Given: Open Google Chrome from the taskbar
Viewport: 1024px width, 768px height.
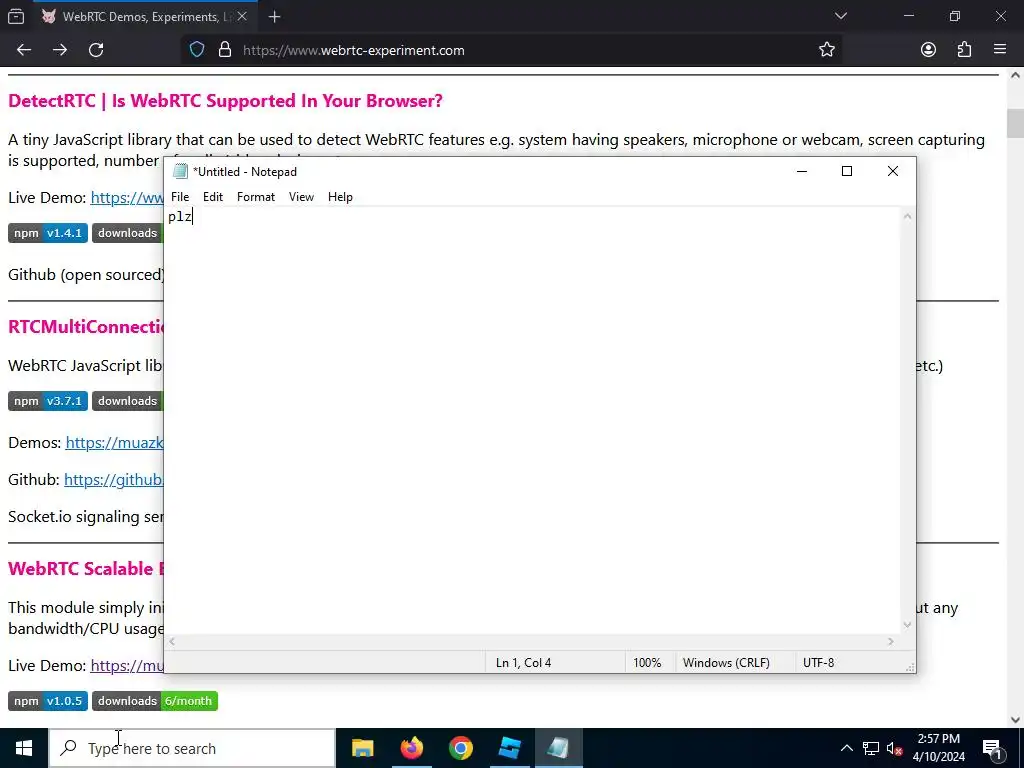Looking at the screenshot, I should click(460, 748).
